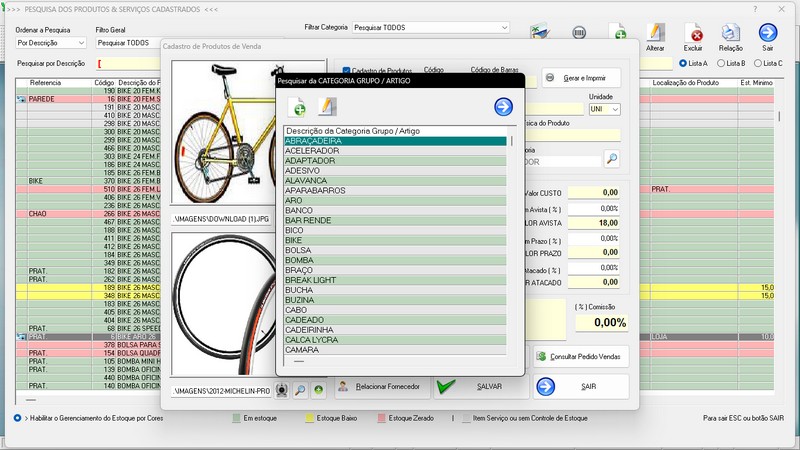This screenshot has width=800, height=450.
Task: Click the Excluir delete icon
Action: tap(694, 34)
